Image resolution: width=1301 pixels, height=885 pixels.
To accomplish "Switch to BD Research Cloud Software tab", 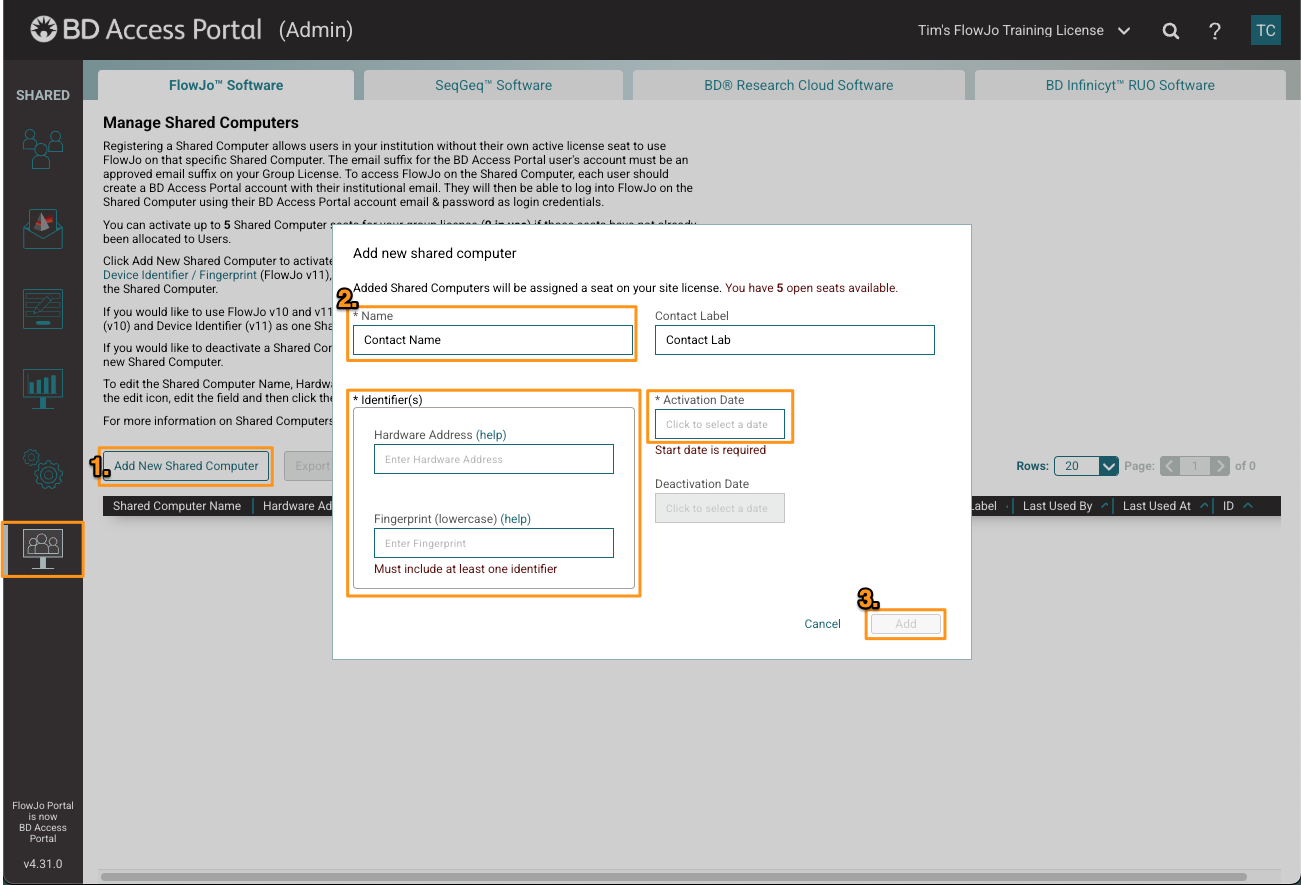I will coord(798,85).
